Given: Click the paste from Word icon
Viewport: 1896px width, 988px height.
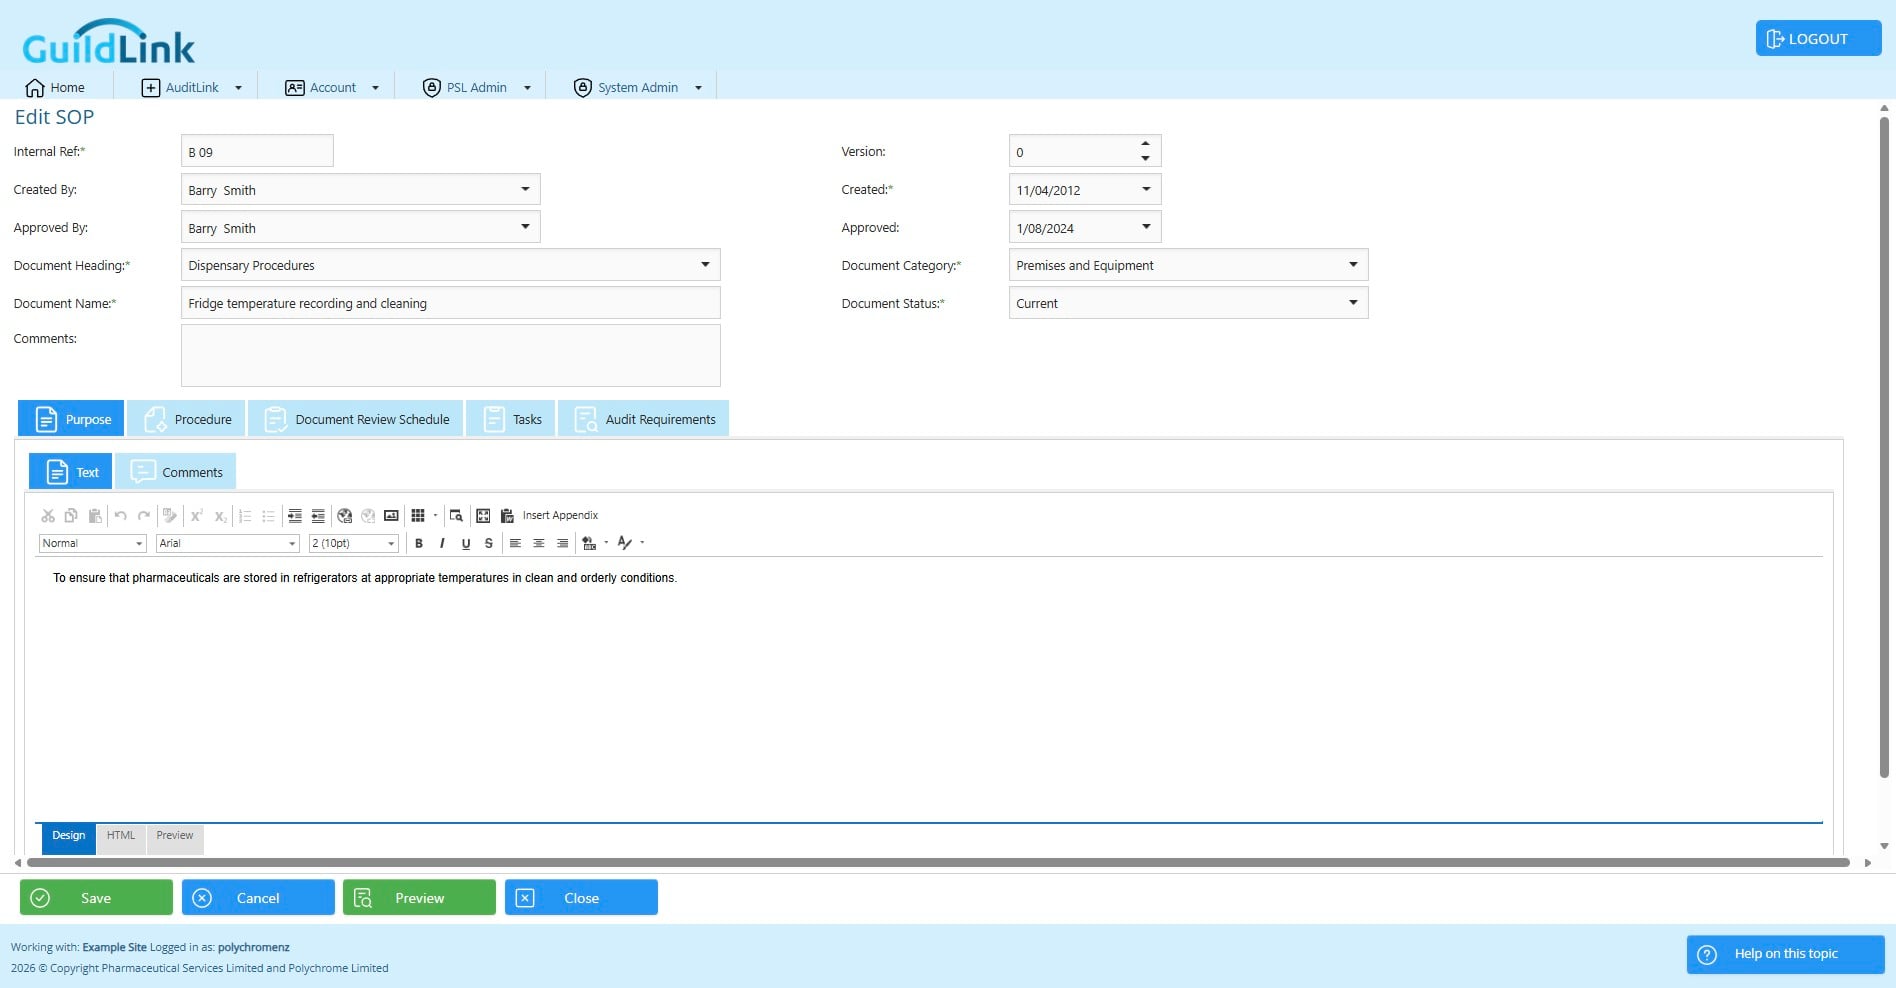Looking at the screenshot, I should 507,516.
